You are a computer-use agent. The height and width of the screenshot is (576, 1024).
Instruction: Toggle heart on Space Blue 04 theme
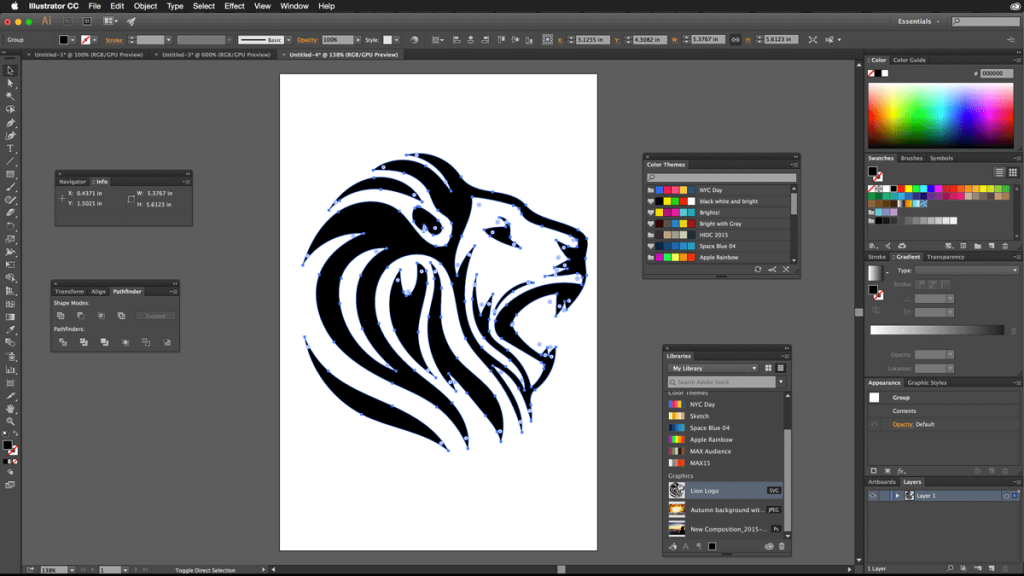[x=650, y=246]
